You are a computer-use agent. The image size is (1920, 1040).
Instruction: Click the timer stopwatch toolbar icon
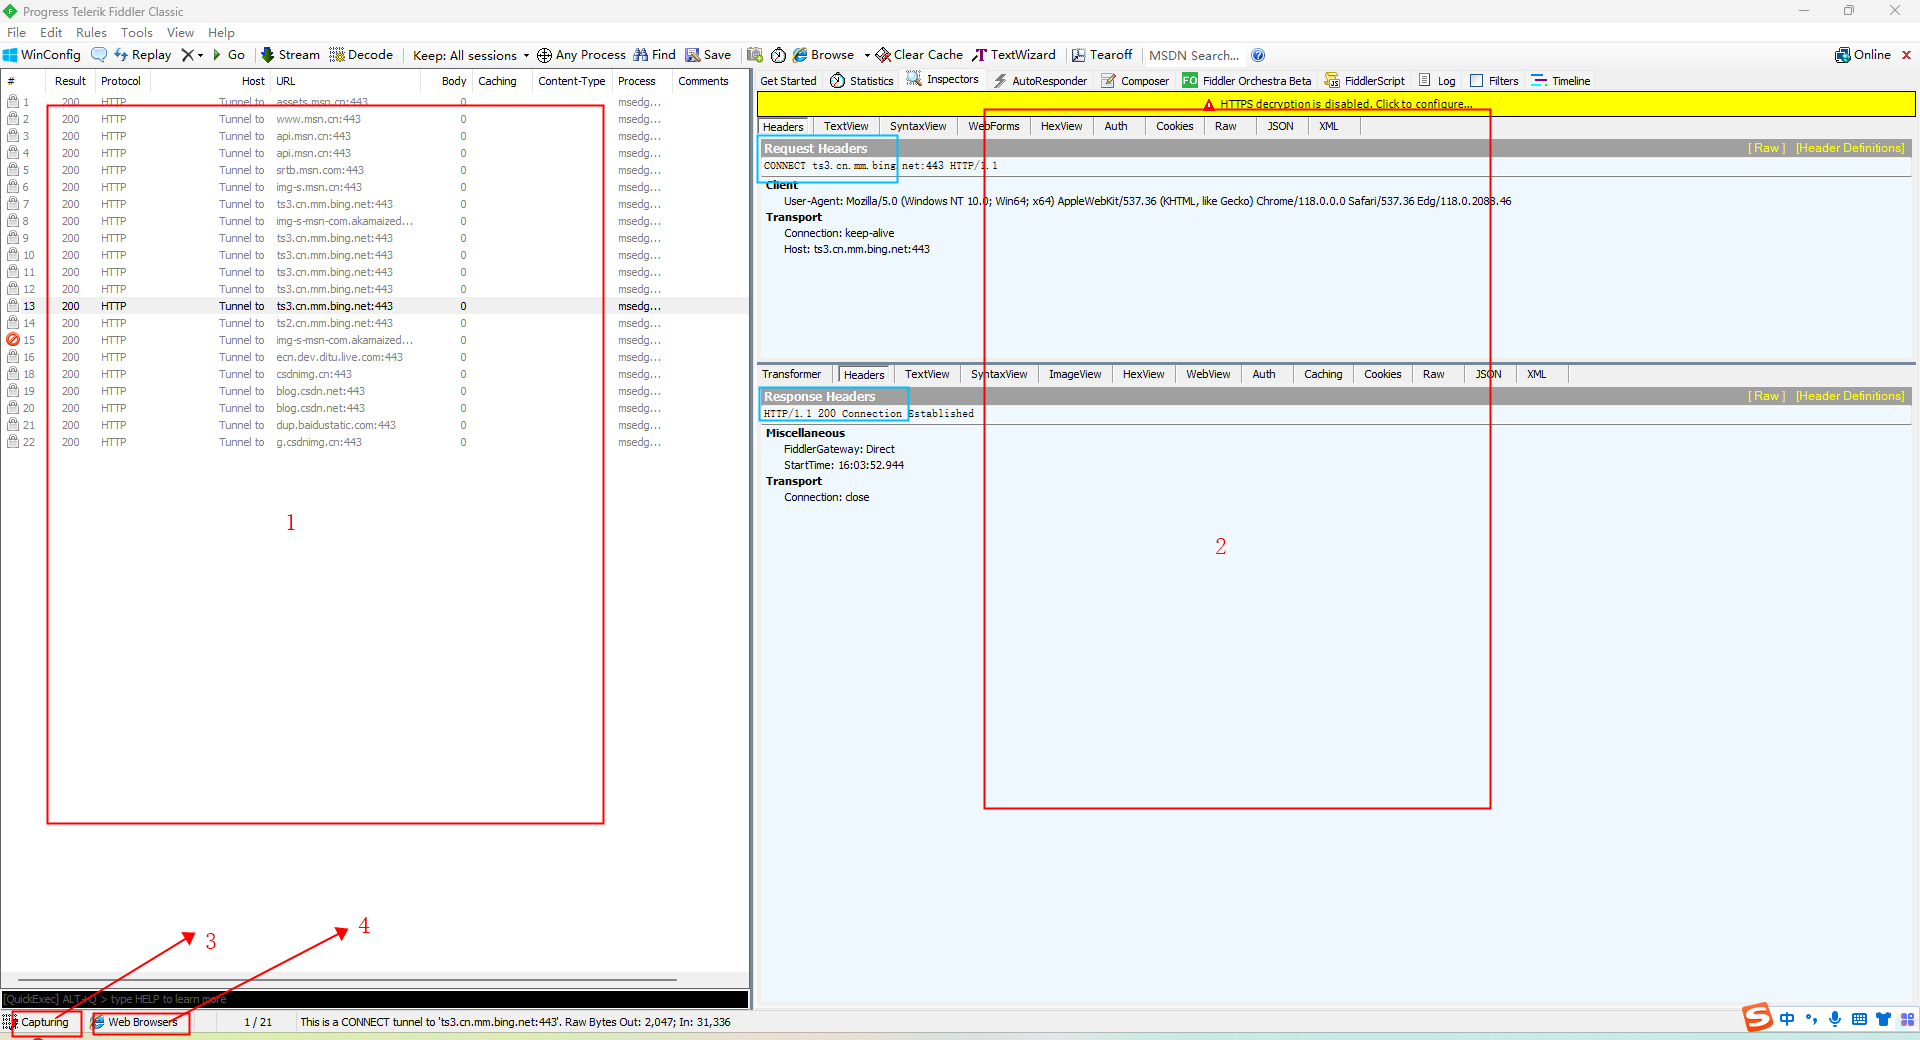click(778, 55)
